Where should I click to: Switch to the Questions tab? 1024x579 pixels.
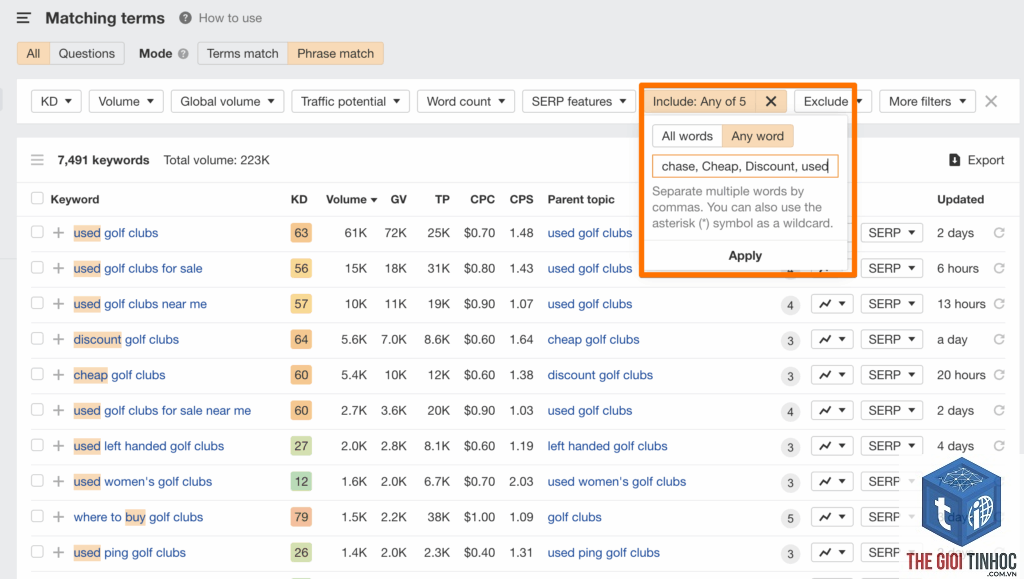coord(87,54)
